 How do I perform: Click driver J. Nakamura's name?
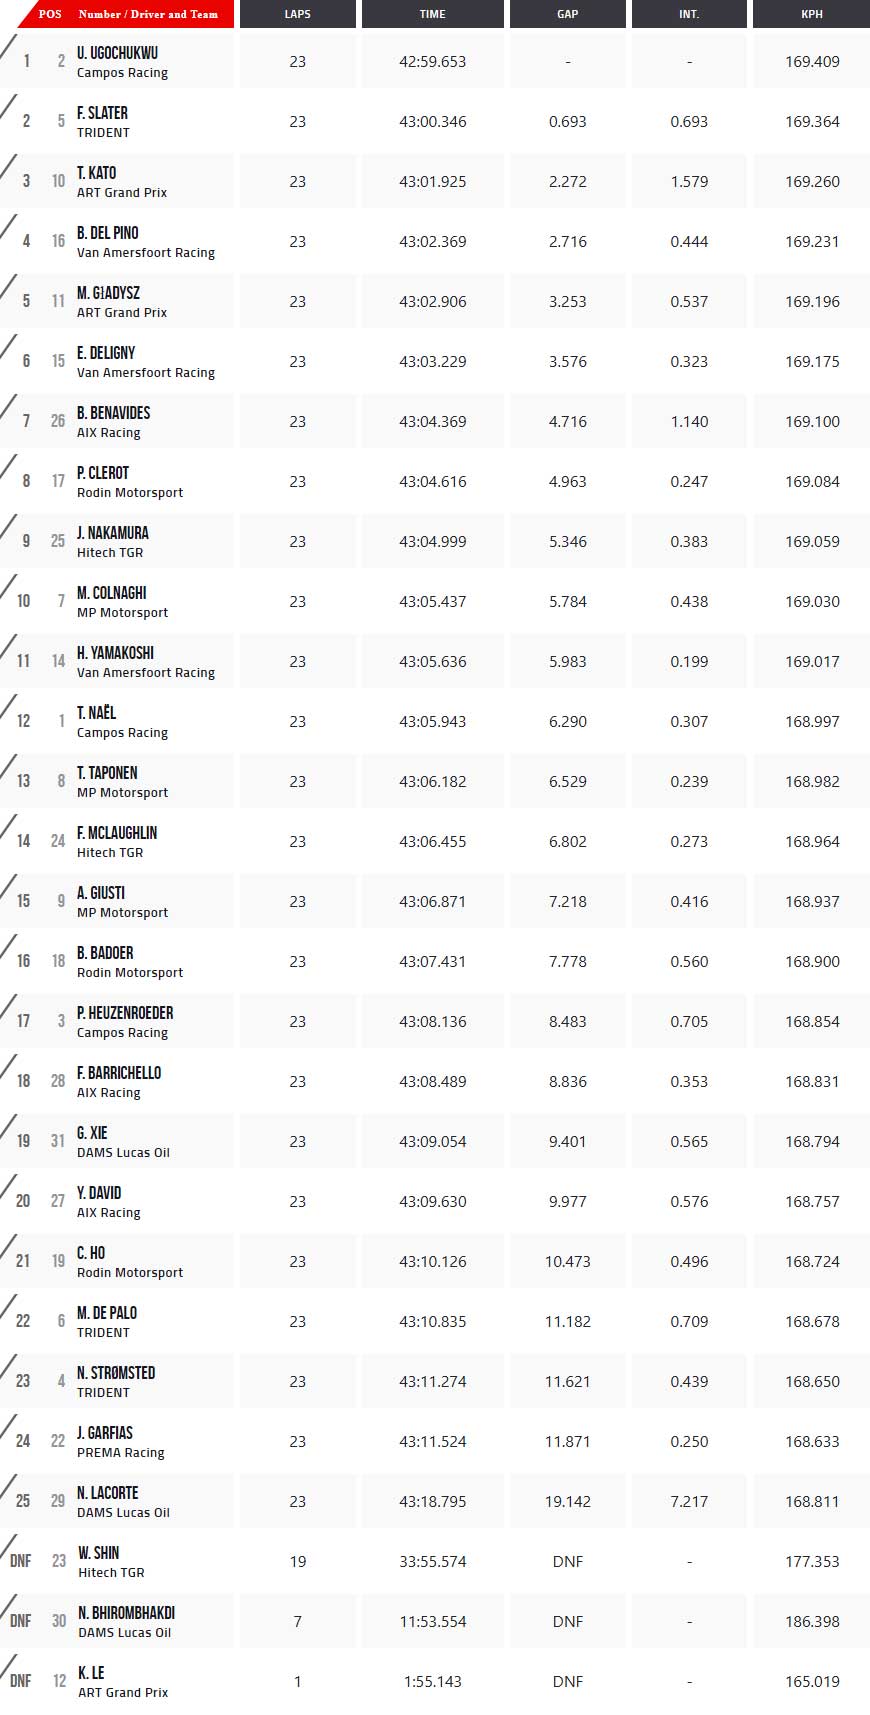[x=113, y=533]
